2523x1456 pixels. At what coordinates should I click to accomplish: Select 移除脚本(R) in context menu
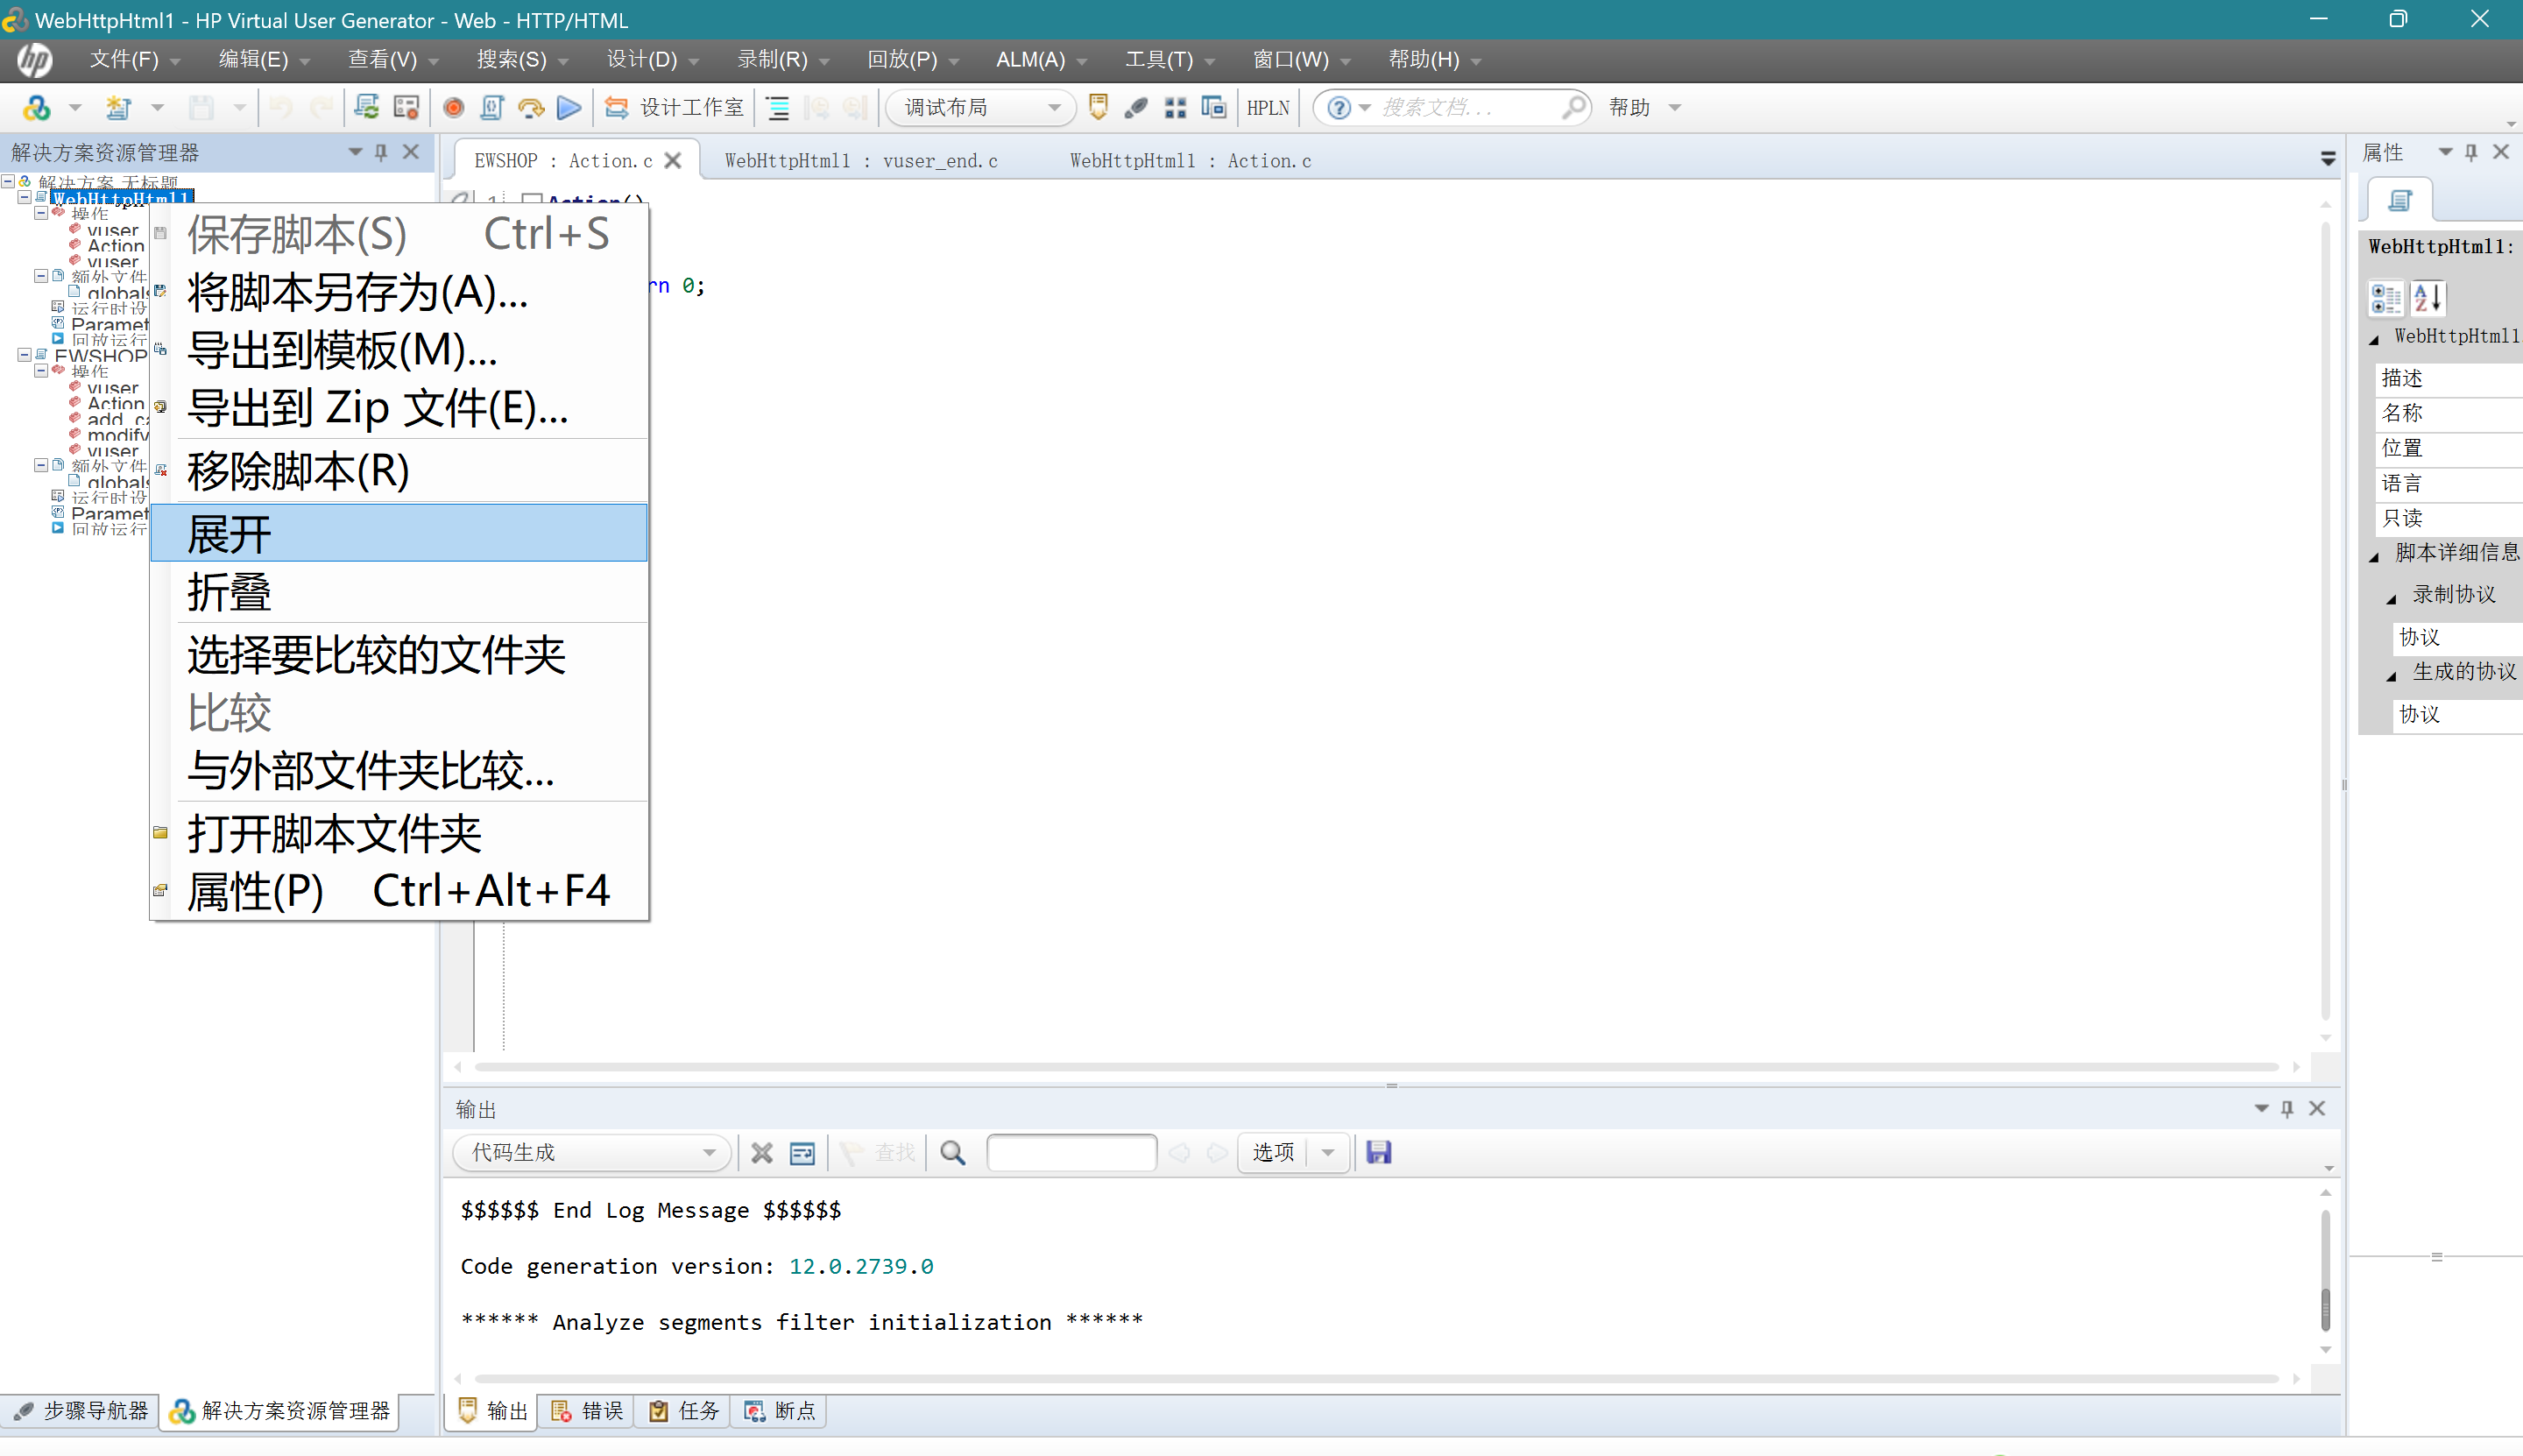400,471
